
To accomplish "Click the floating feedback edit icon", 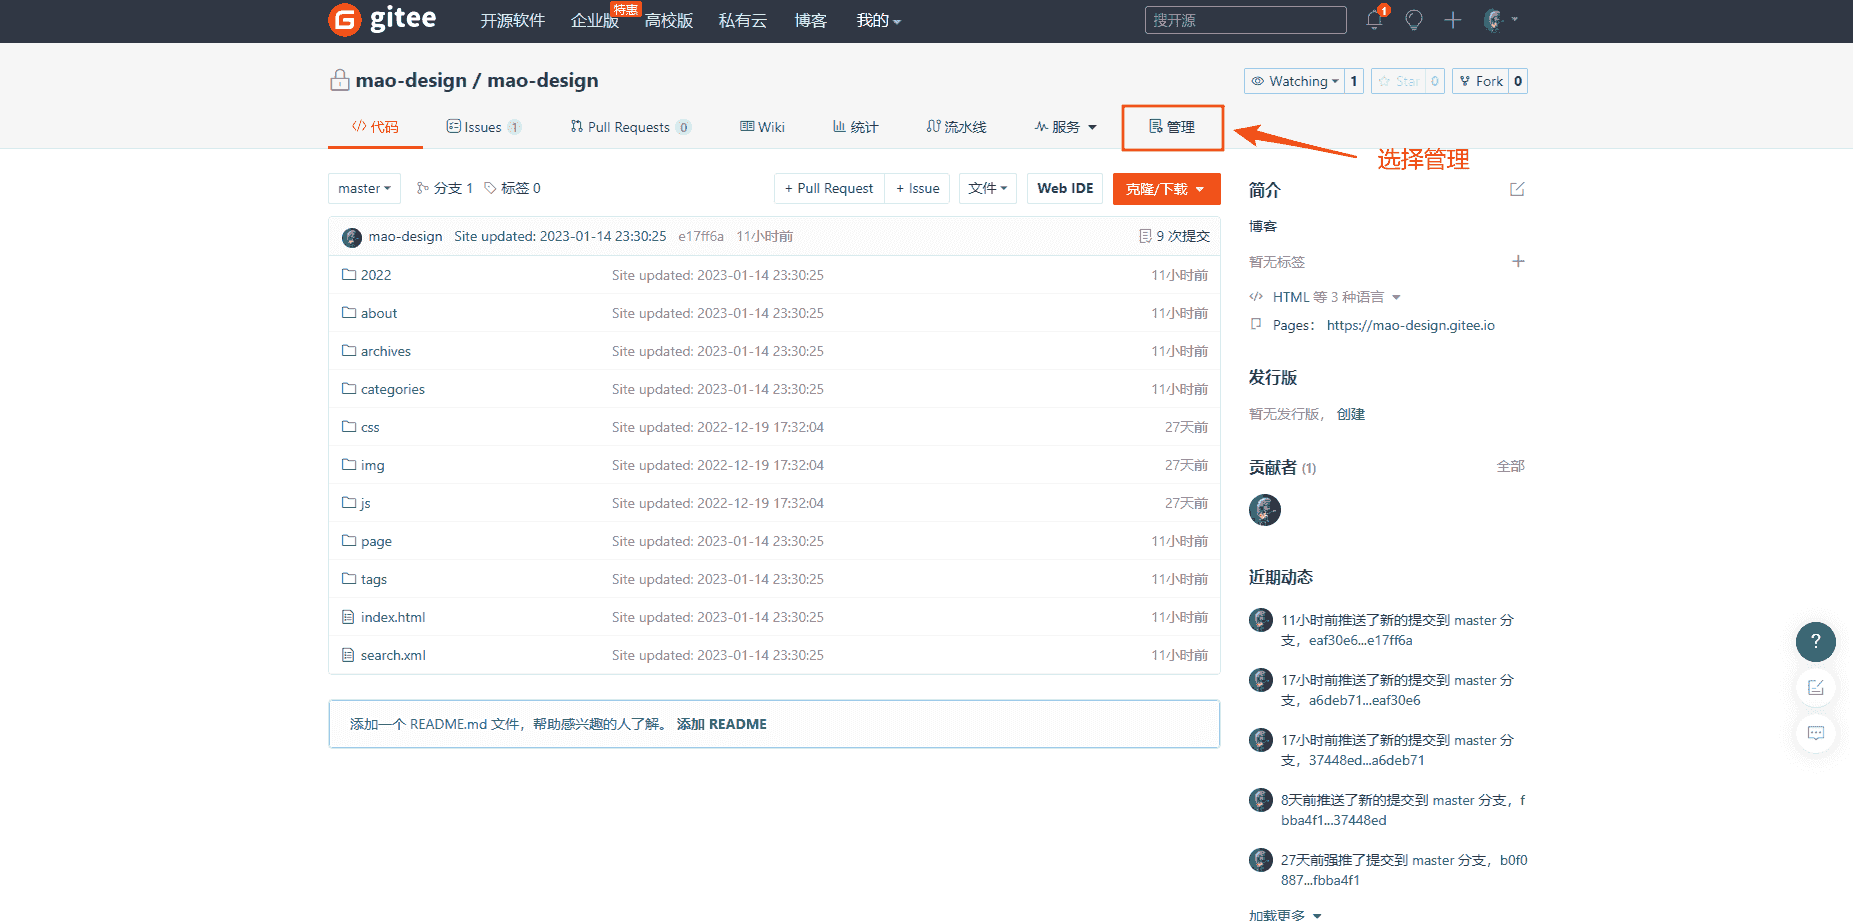I will [1815, 687].
